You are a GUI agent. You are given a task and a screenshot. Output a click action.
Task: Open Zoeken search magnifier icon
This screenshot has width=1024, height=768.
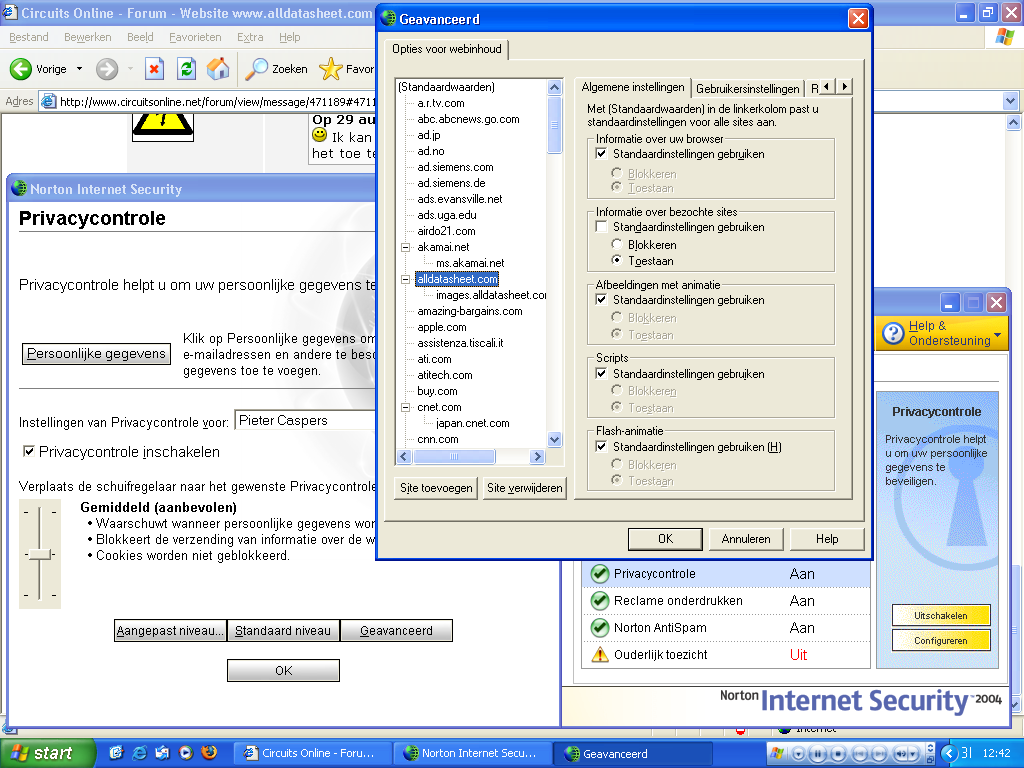(258, 69)
